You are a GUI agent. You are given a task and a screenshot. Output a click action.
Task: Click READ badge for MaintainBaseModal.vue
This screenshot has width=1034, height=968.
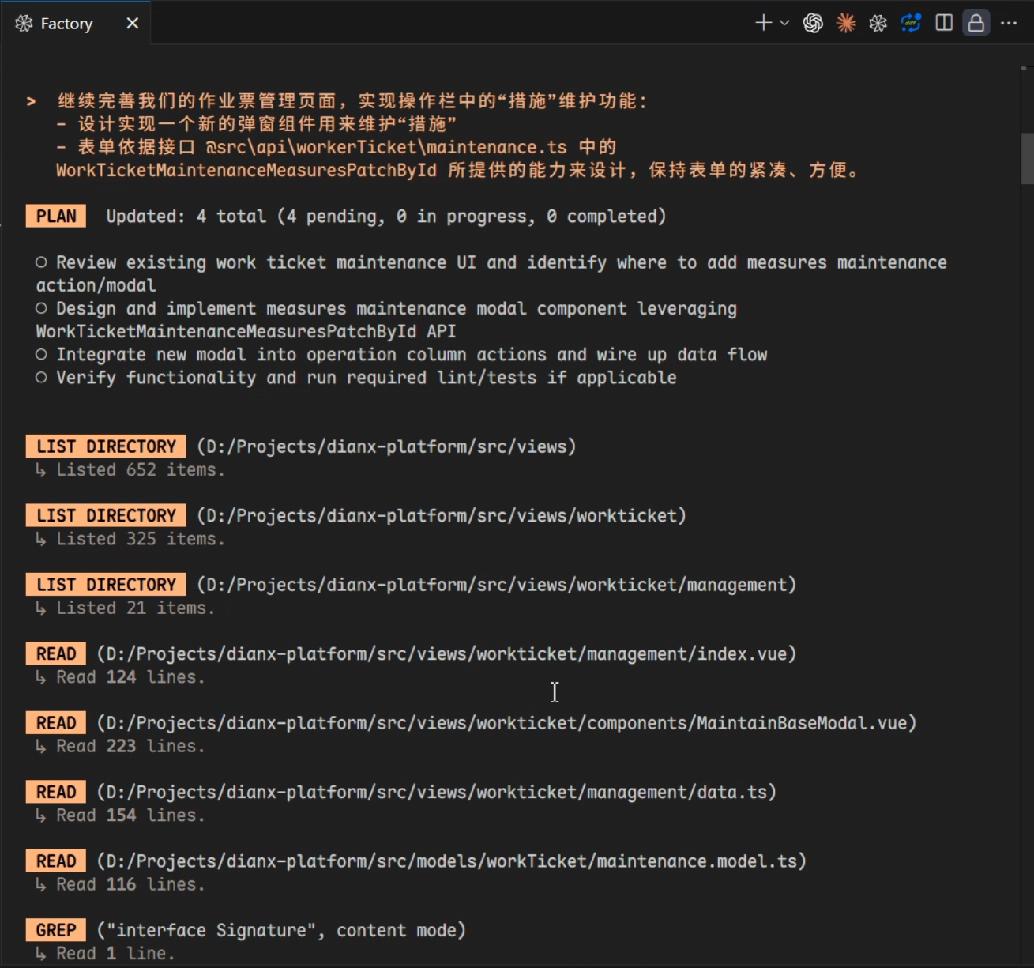click(x=56, y=723)
